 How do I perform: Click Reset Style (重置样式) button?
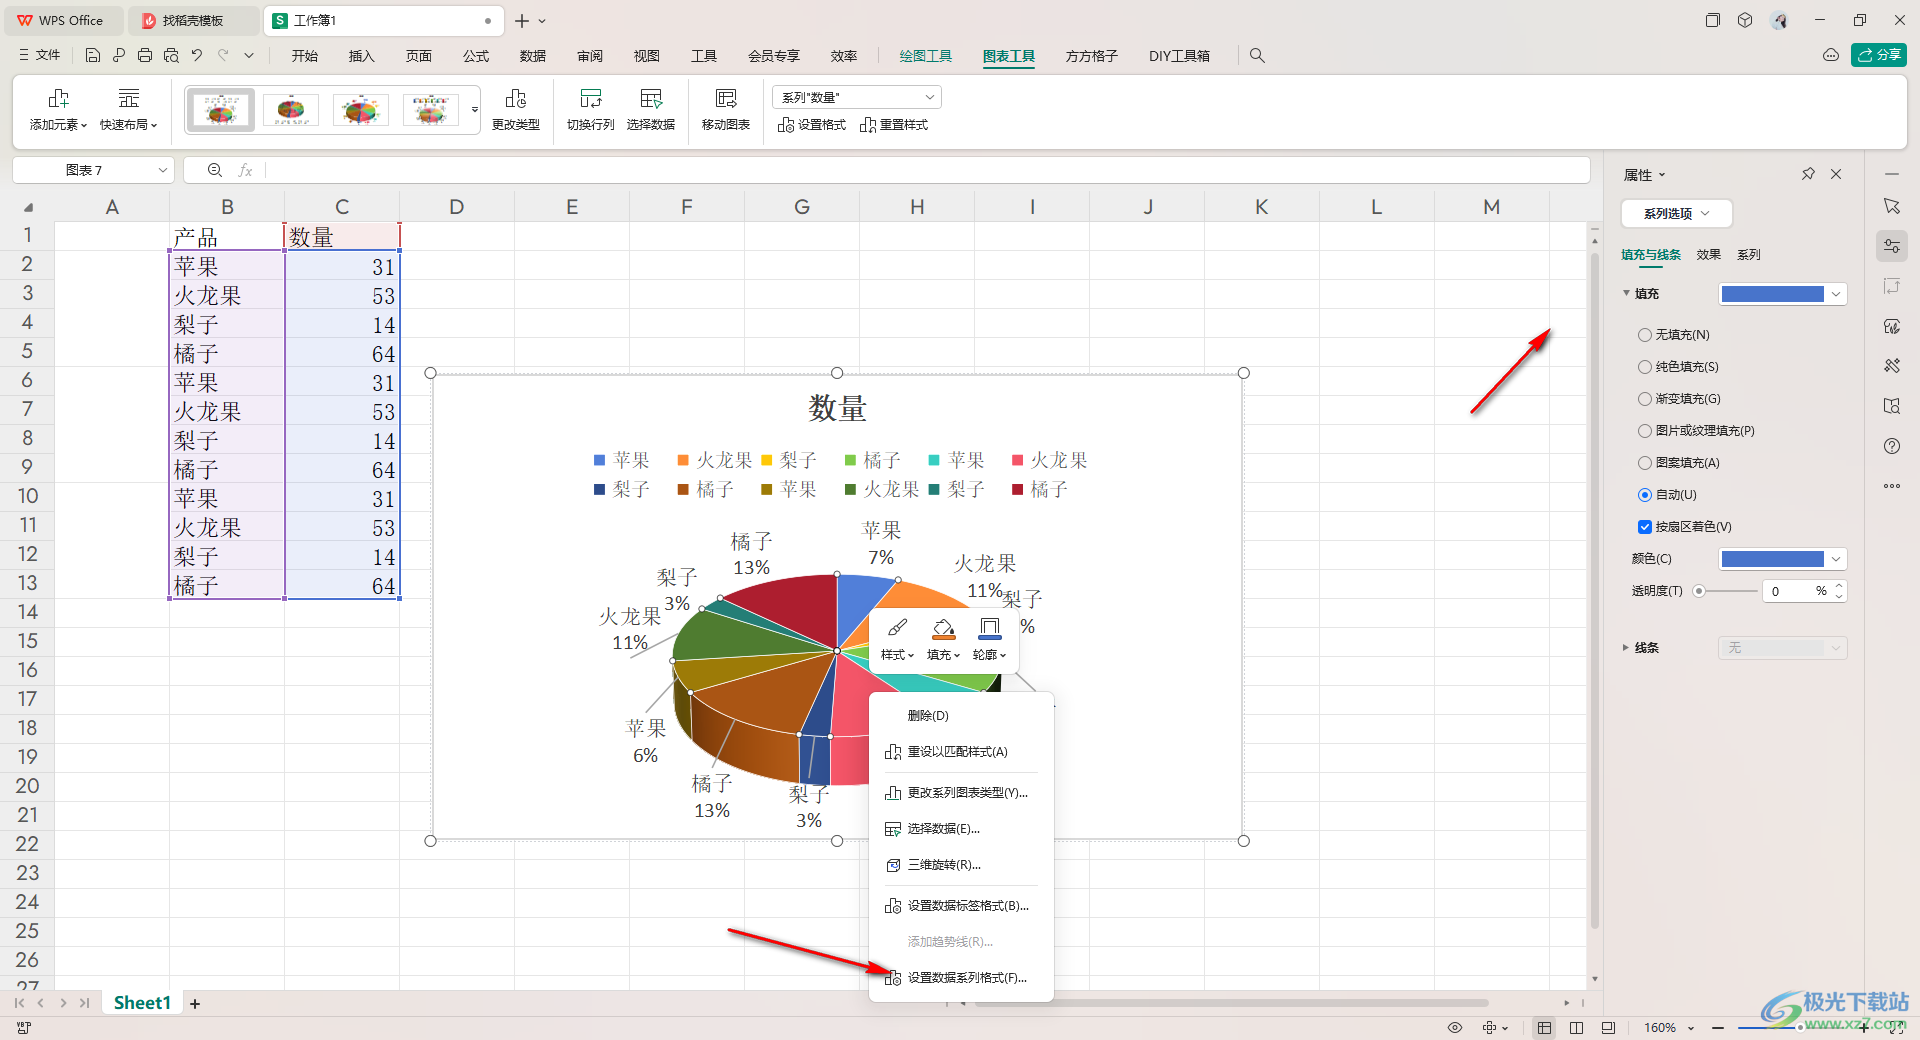894,125
